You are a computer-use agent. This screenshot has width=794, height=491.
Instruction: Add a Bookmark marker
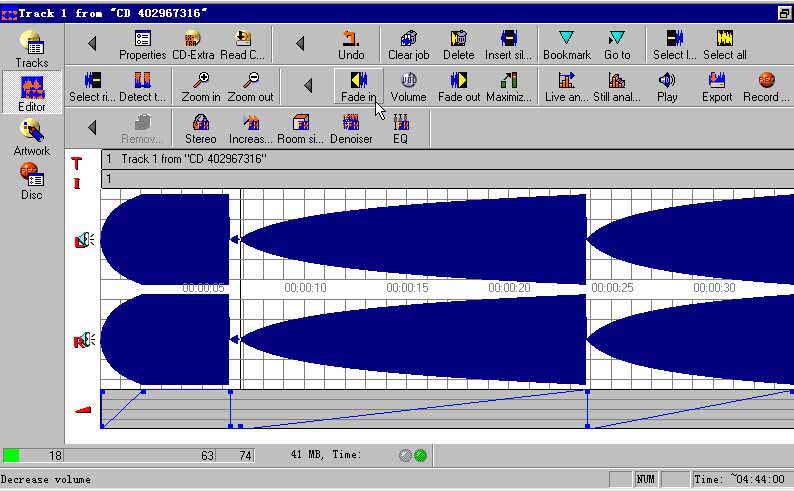566,38
